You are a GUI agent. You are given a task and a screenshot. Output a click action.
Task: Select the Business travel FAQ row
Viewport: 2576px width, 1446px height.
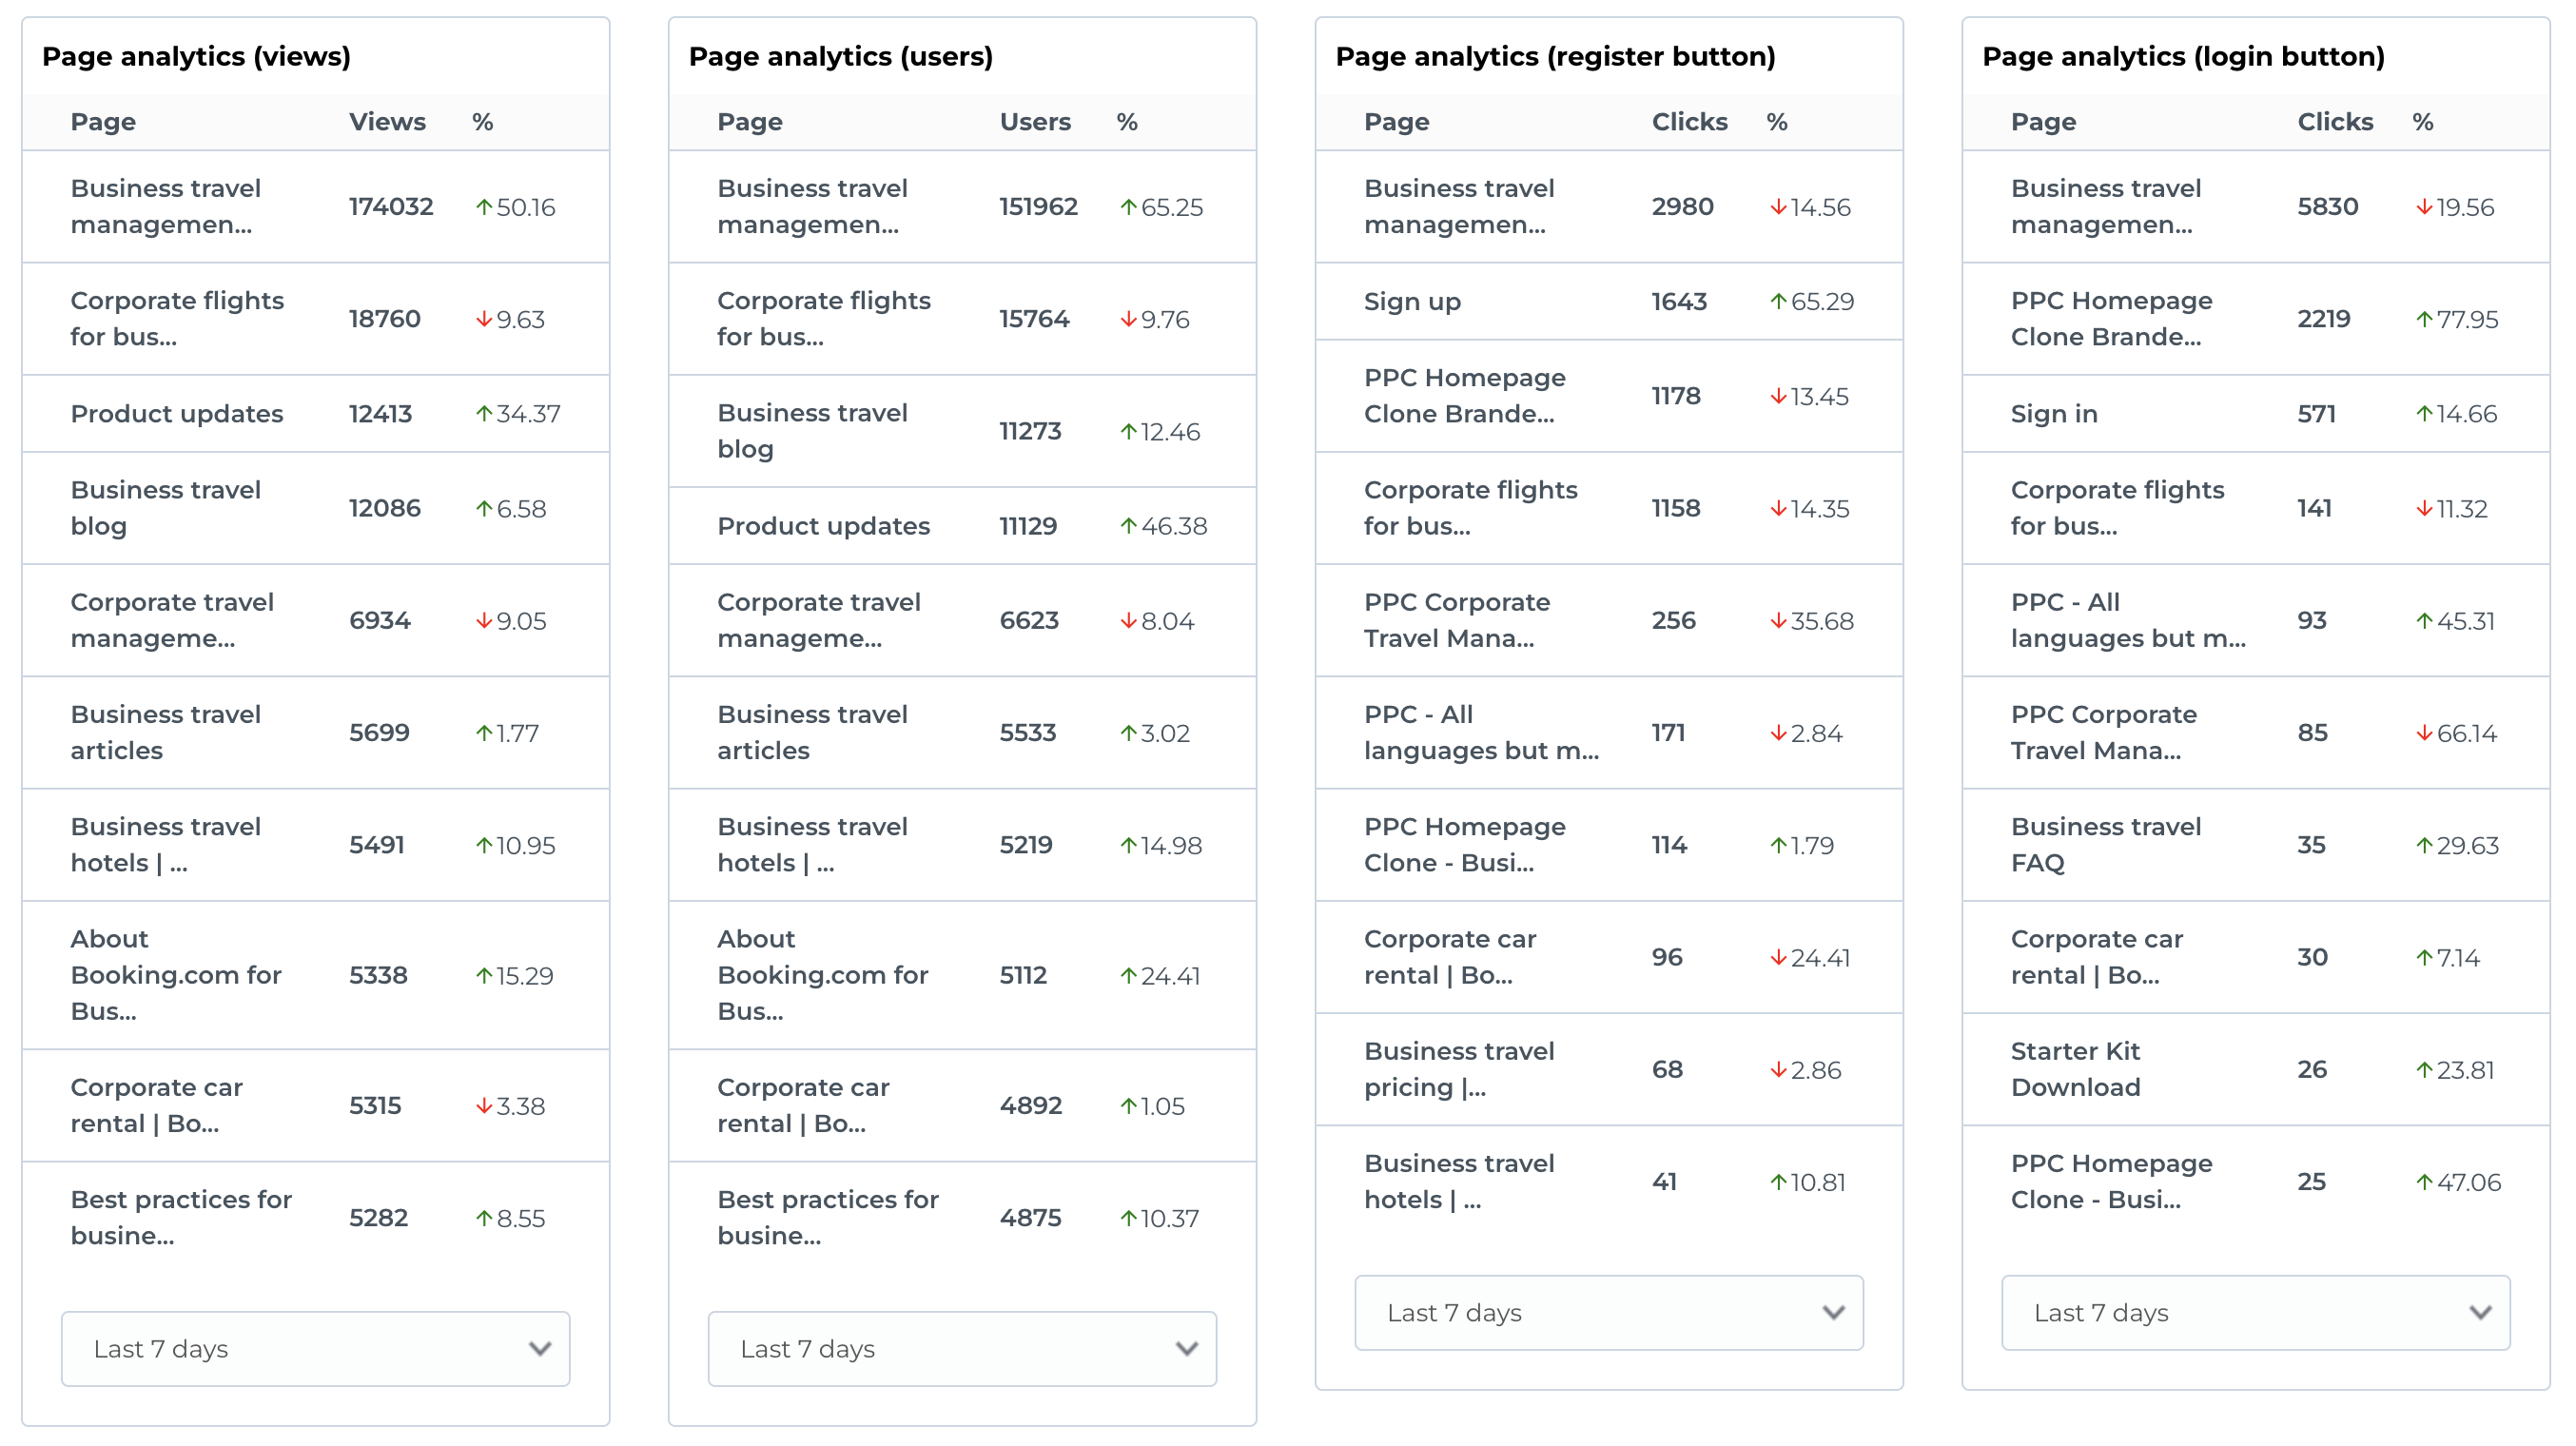click(2105, 845)
